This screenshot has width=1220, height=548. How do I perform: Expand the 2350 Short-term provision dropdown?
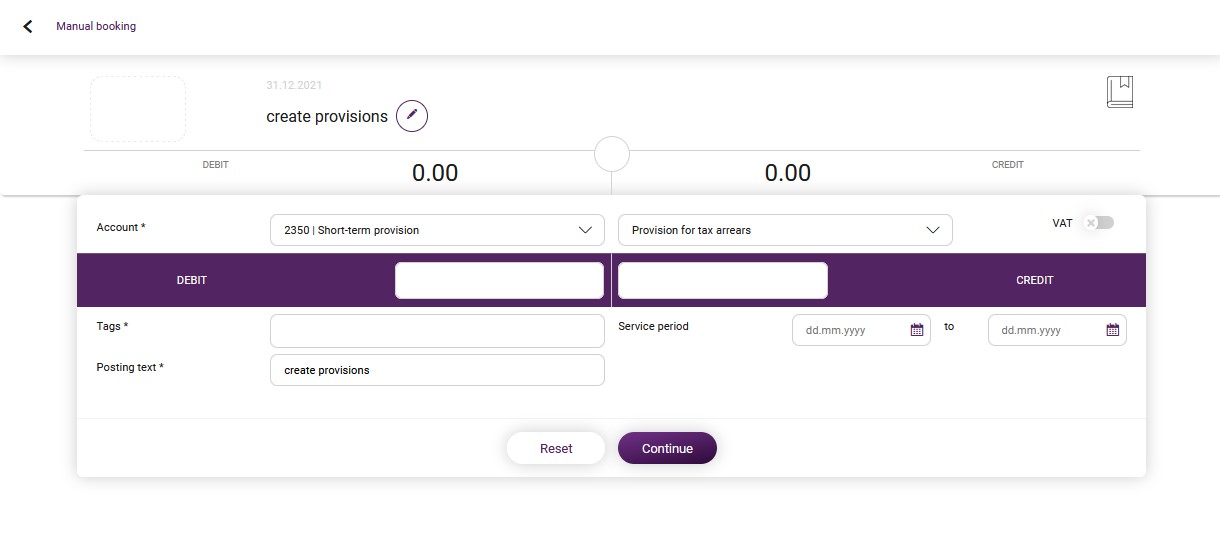point(437,230)
